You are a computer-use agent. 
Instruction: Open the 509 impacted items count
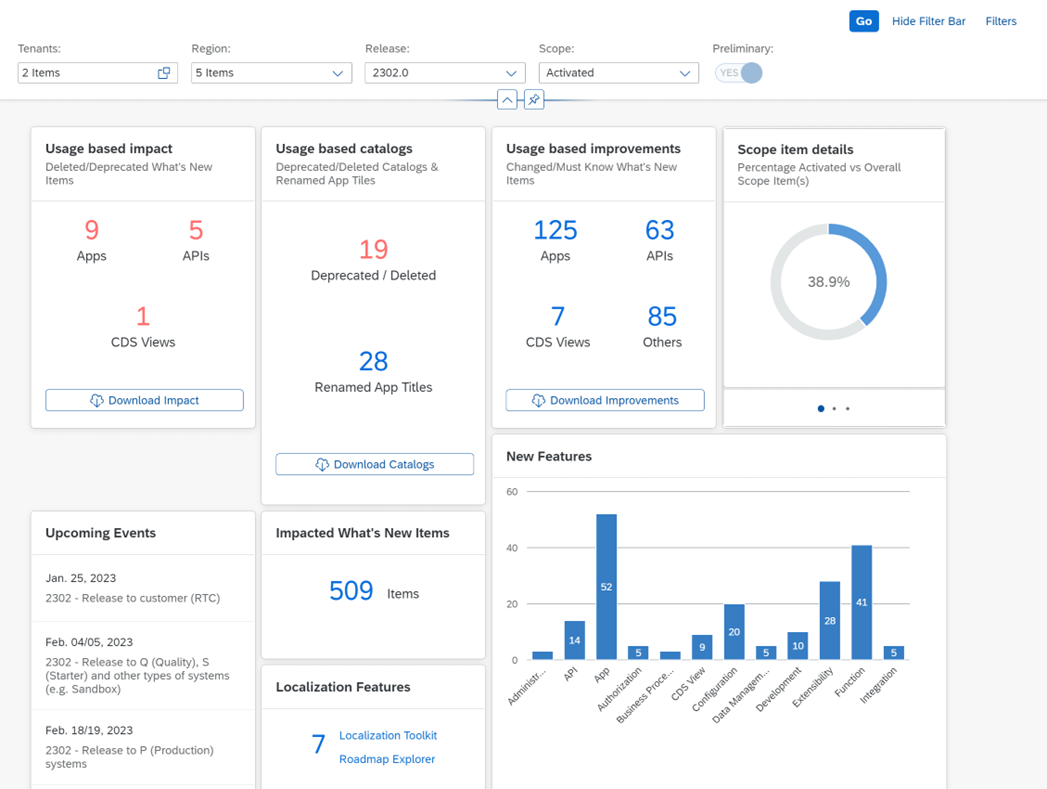[351, 591]
